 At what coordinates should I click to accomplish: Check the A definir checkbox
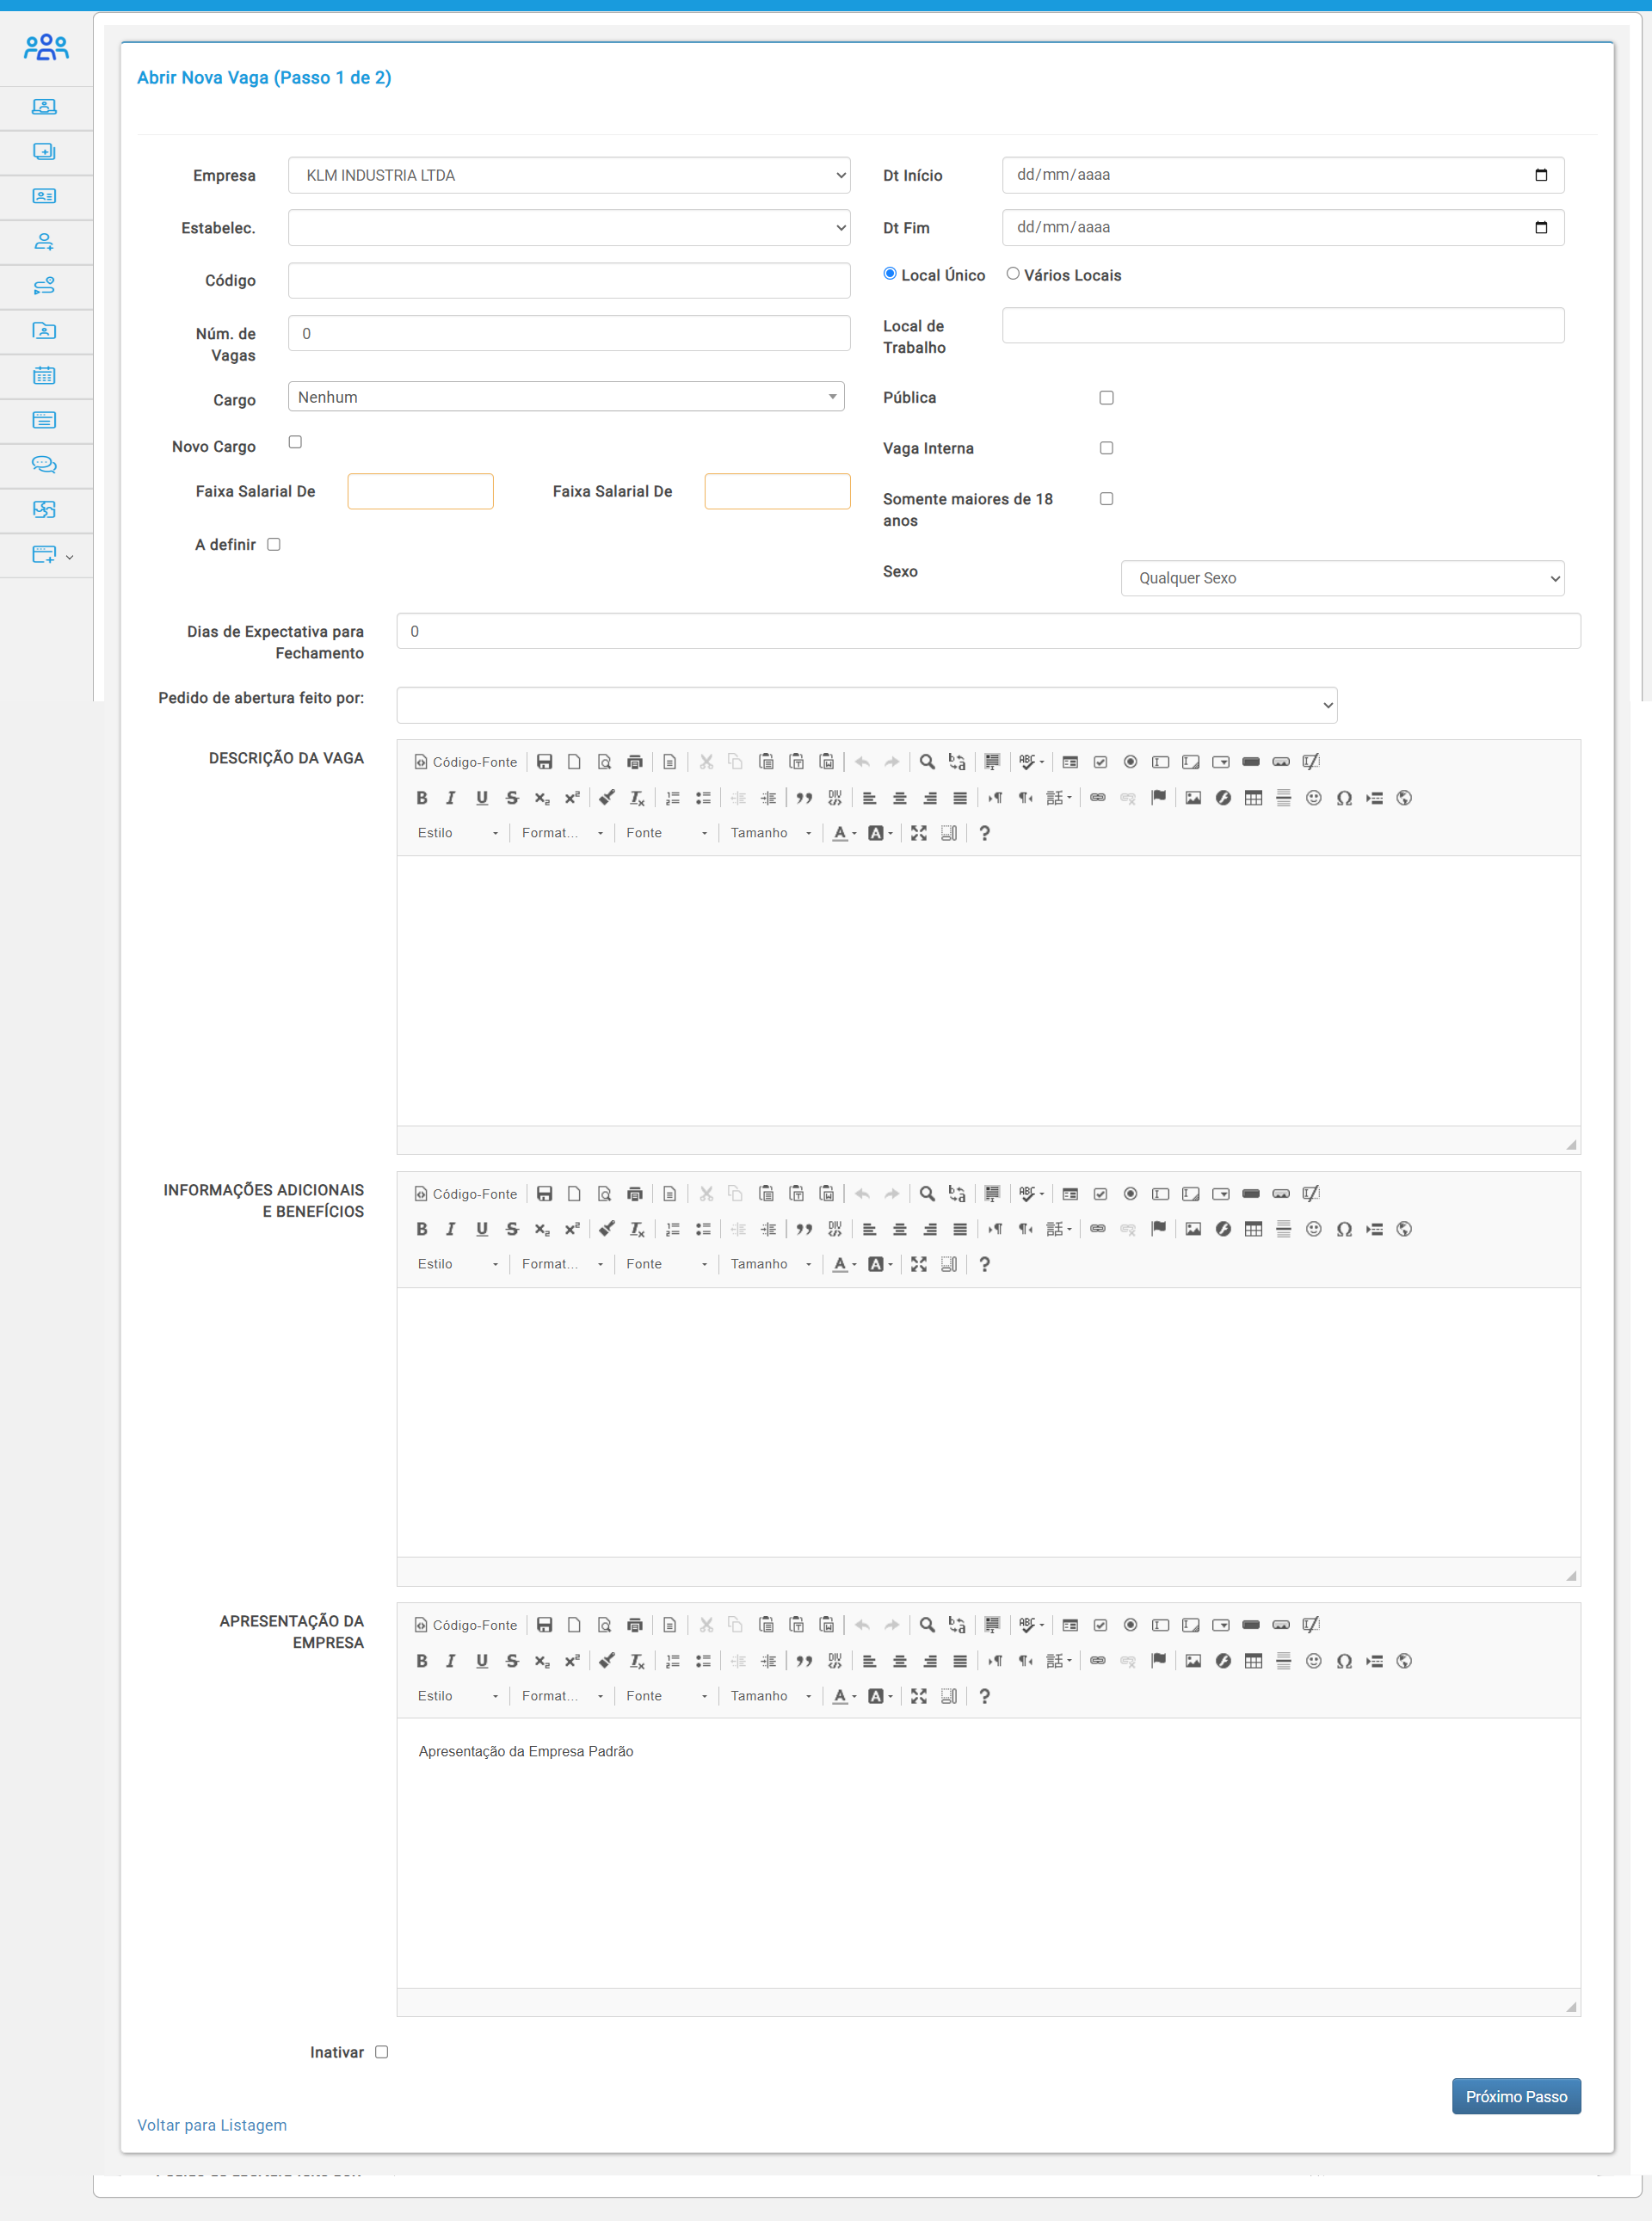274,545
